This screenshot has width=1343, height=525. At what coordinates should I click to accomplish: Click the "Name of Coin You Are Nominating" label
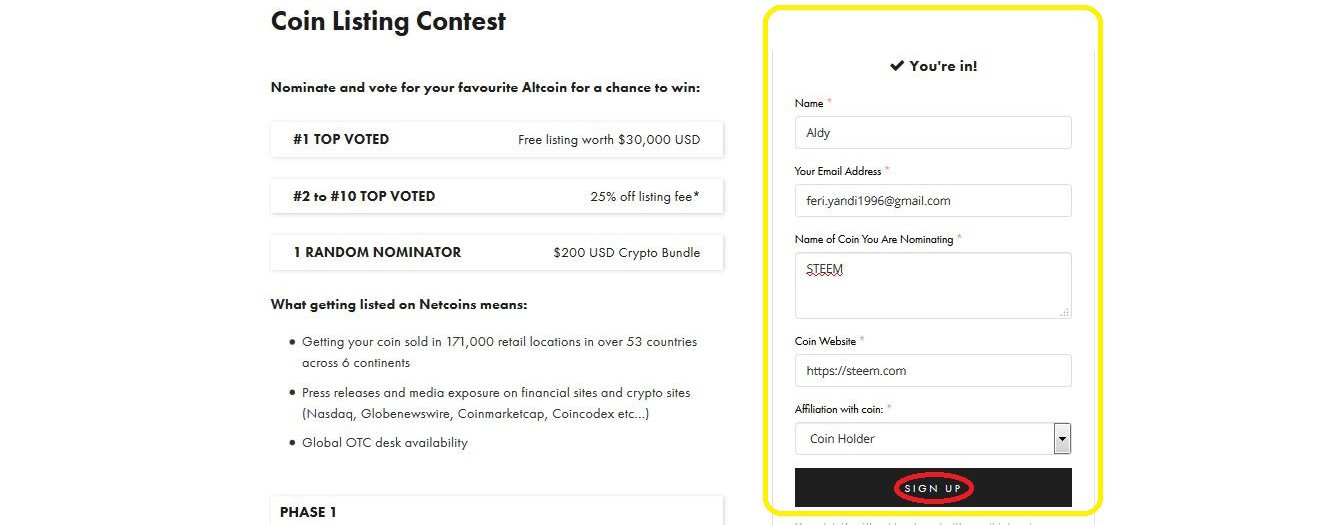[x=874, y=240]
